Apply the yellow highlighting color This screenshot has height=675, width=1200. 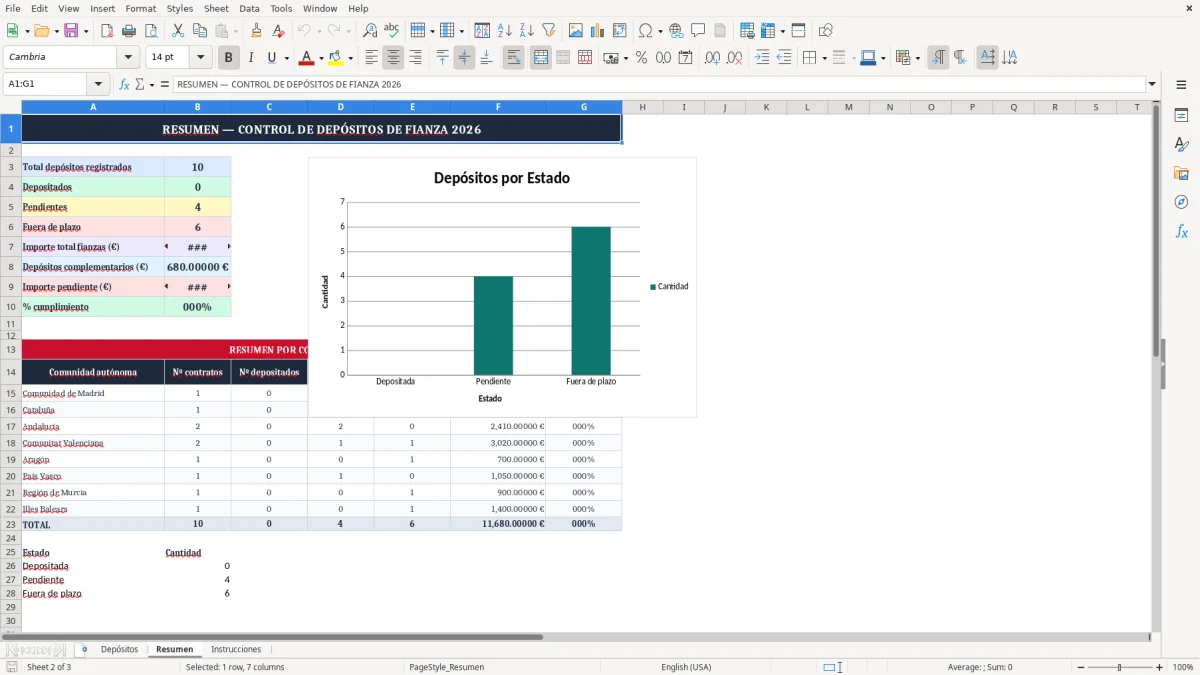tap(336, 58)
